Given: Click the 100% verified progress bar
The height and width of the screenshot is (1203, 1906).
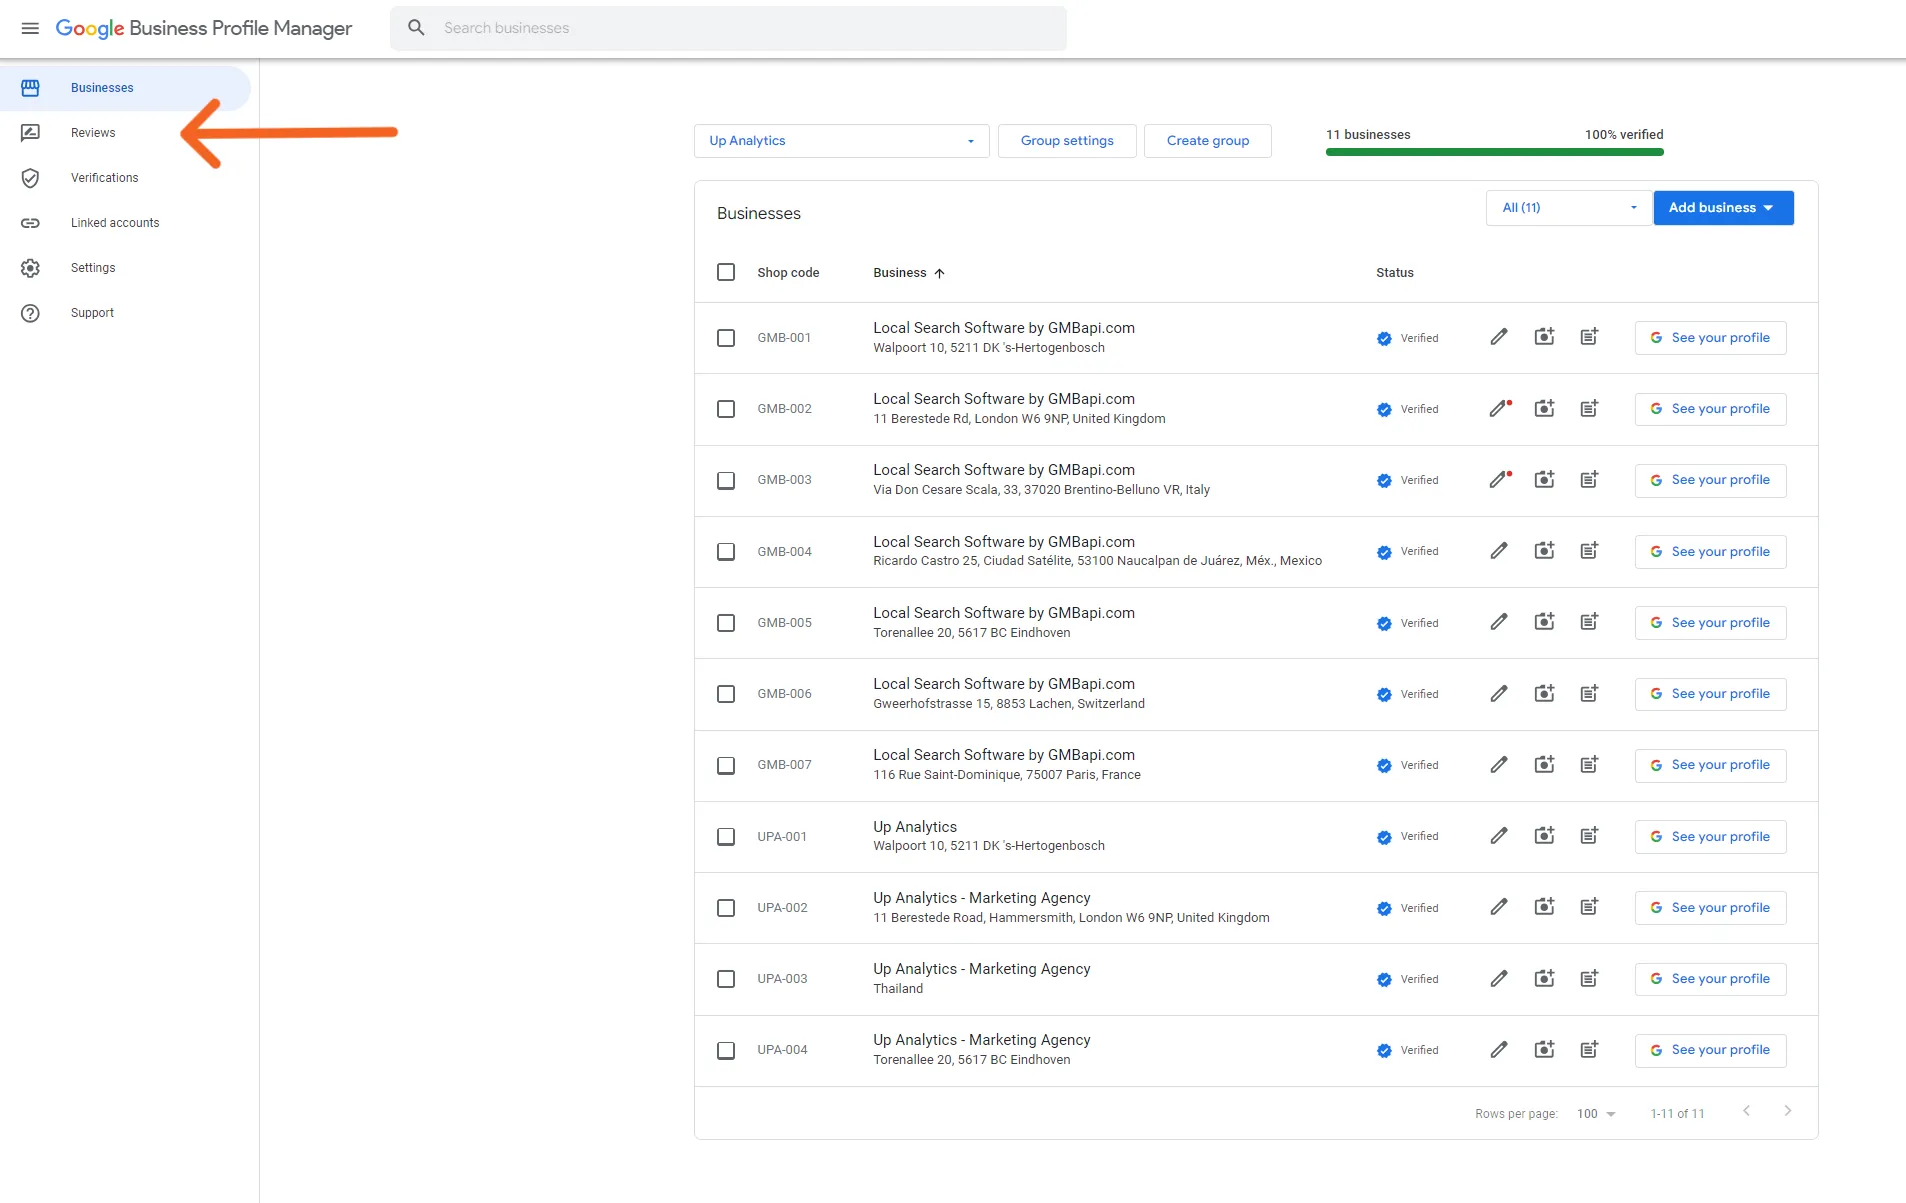Looking at the screenshot, I should (1494, 152).
